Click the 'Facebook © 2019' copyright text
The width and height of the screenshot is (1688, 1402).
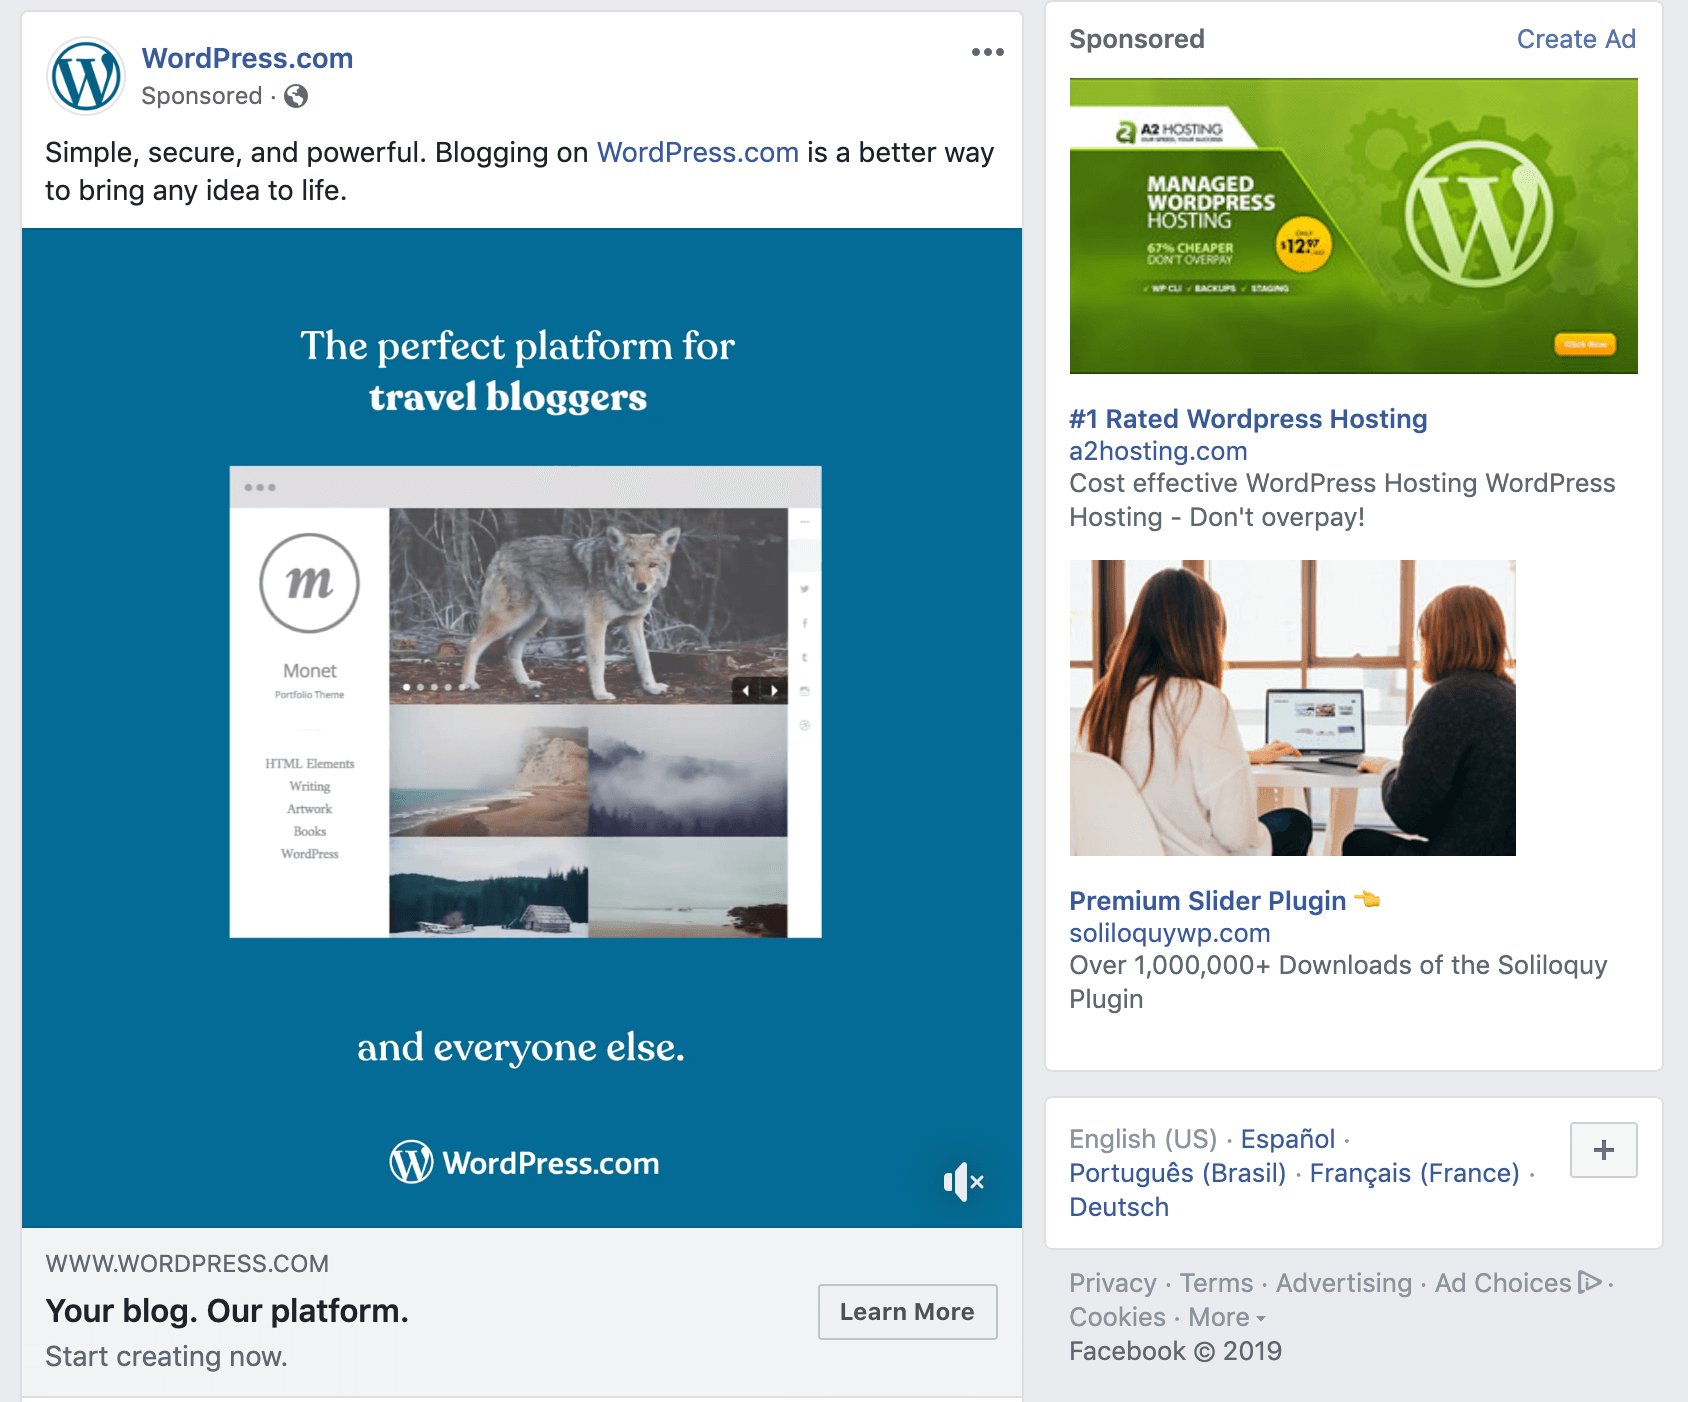tap(1176, 1351)
